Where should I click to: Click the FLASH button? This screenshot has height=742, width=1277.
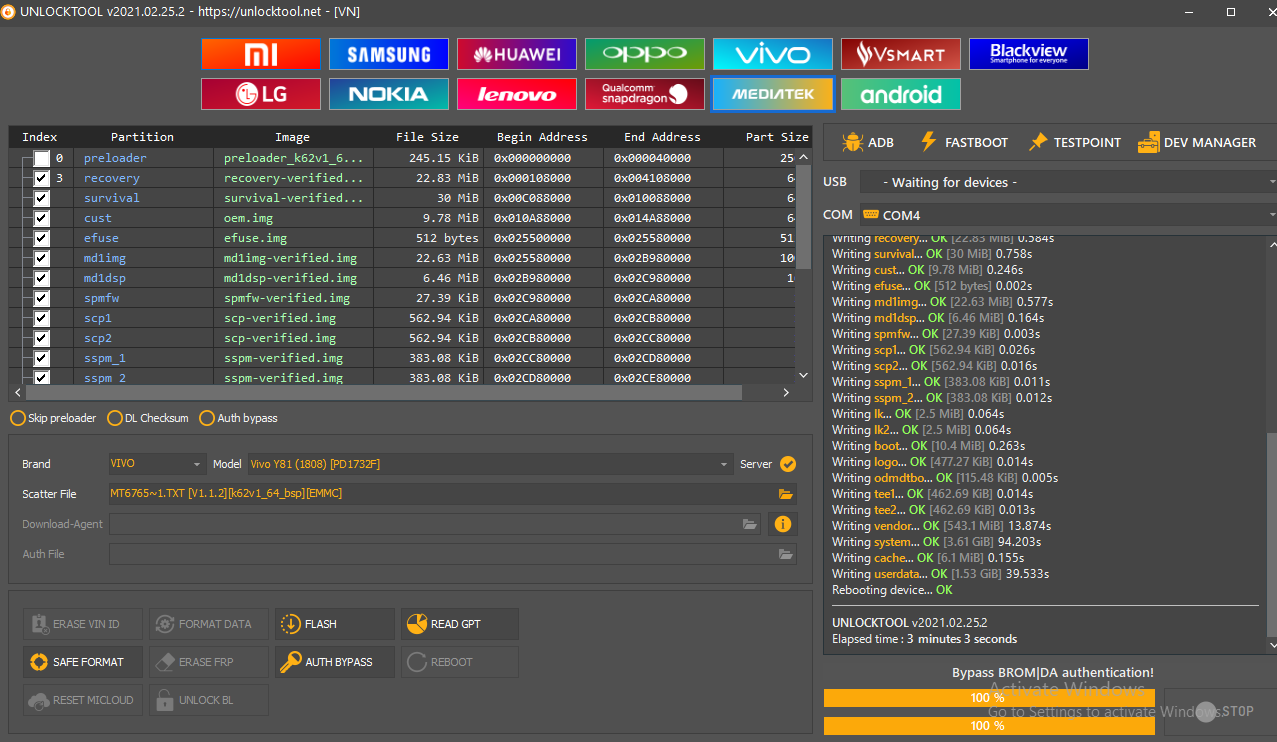tap(335, 624)
